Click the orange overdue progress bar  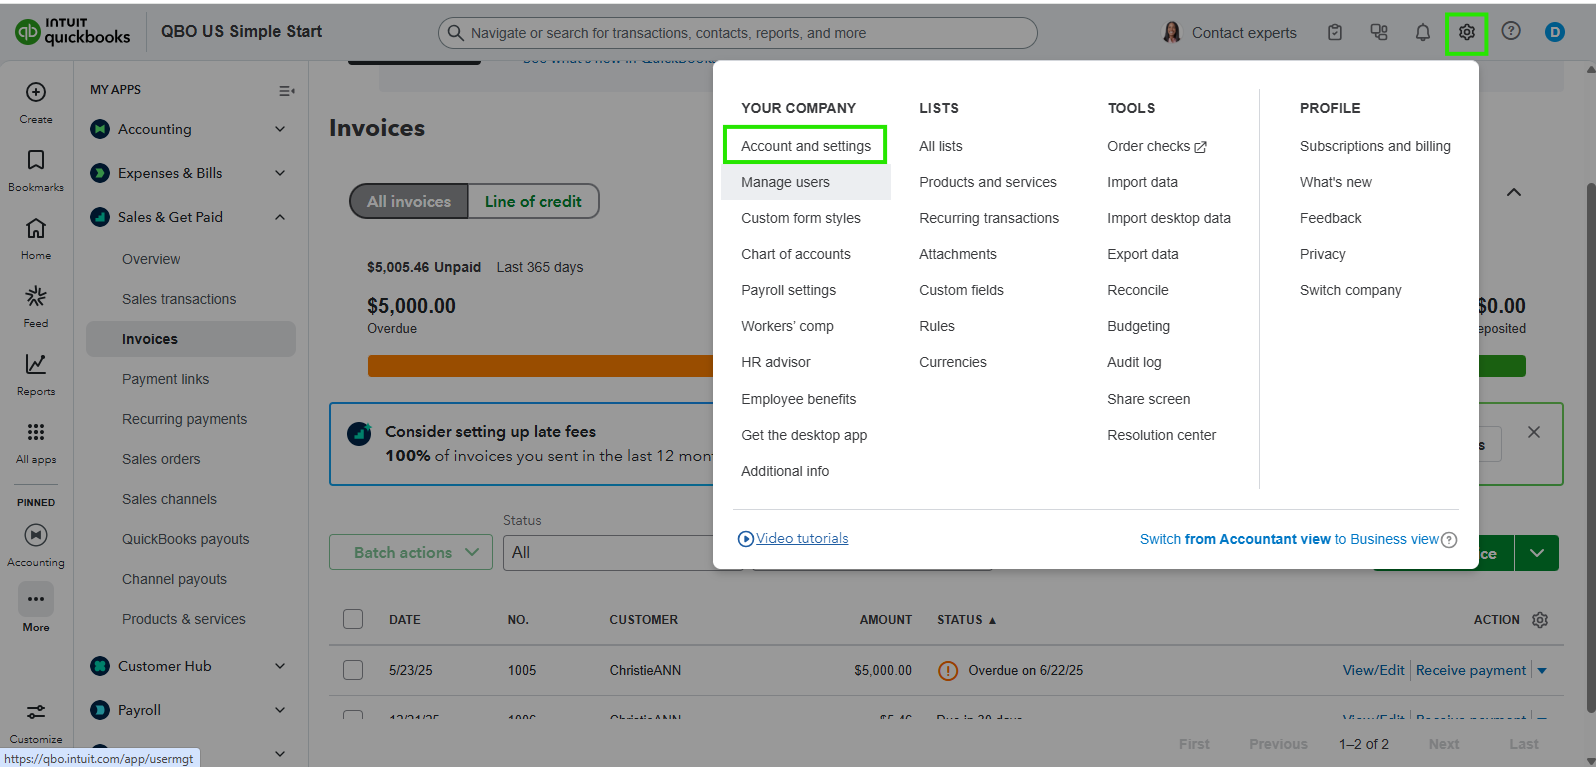[540, 366]
